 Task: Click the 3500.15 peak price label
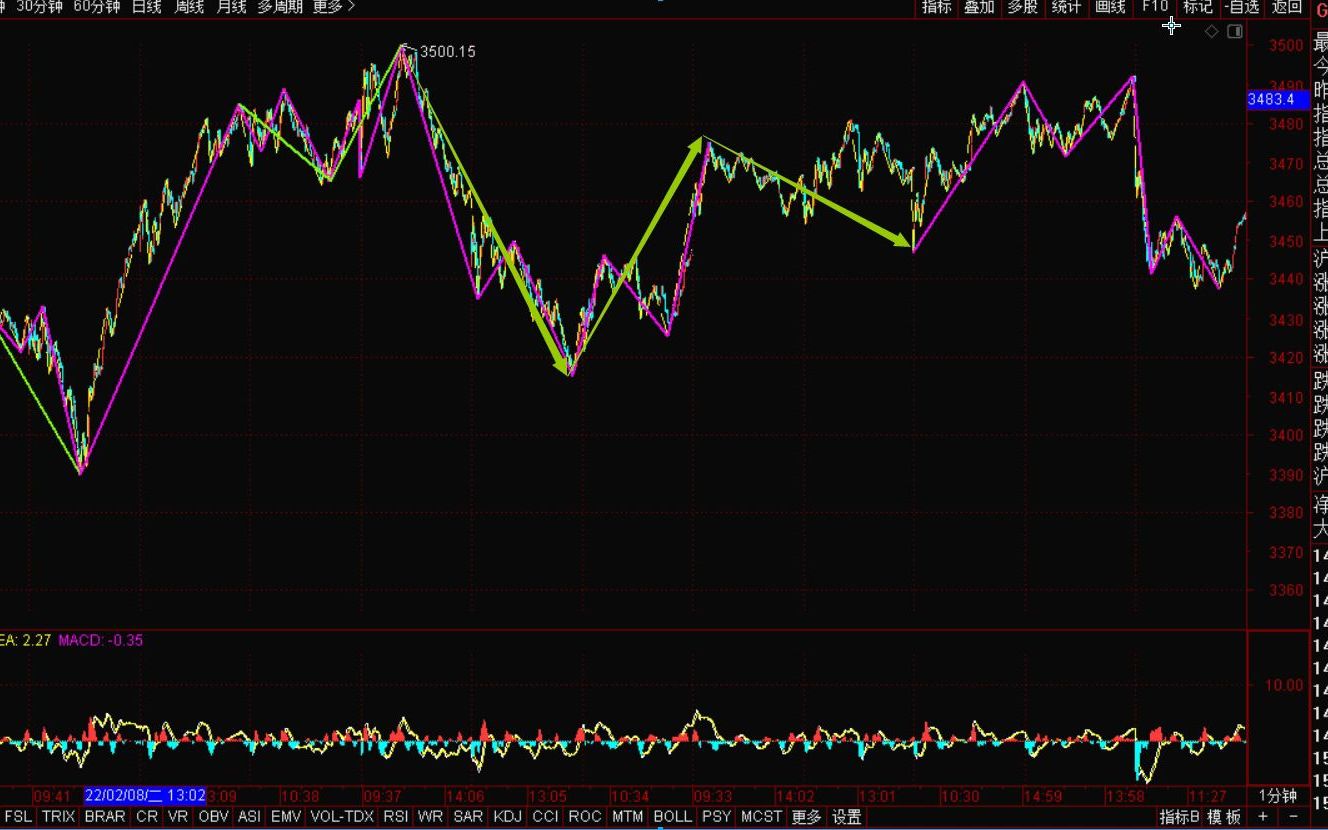pos(447,51)
